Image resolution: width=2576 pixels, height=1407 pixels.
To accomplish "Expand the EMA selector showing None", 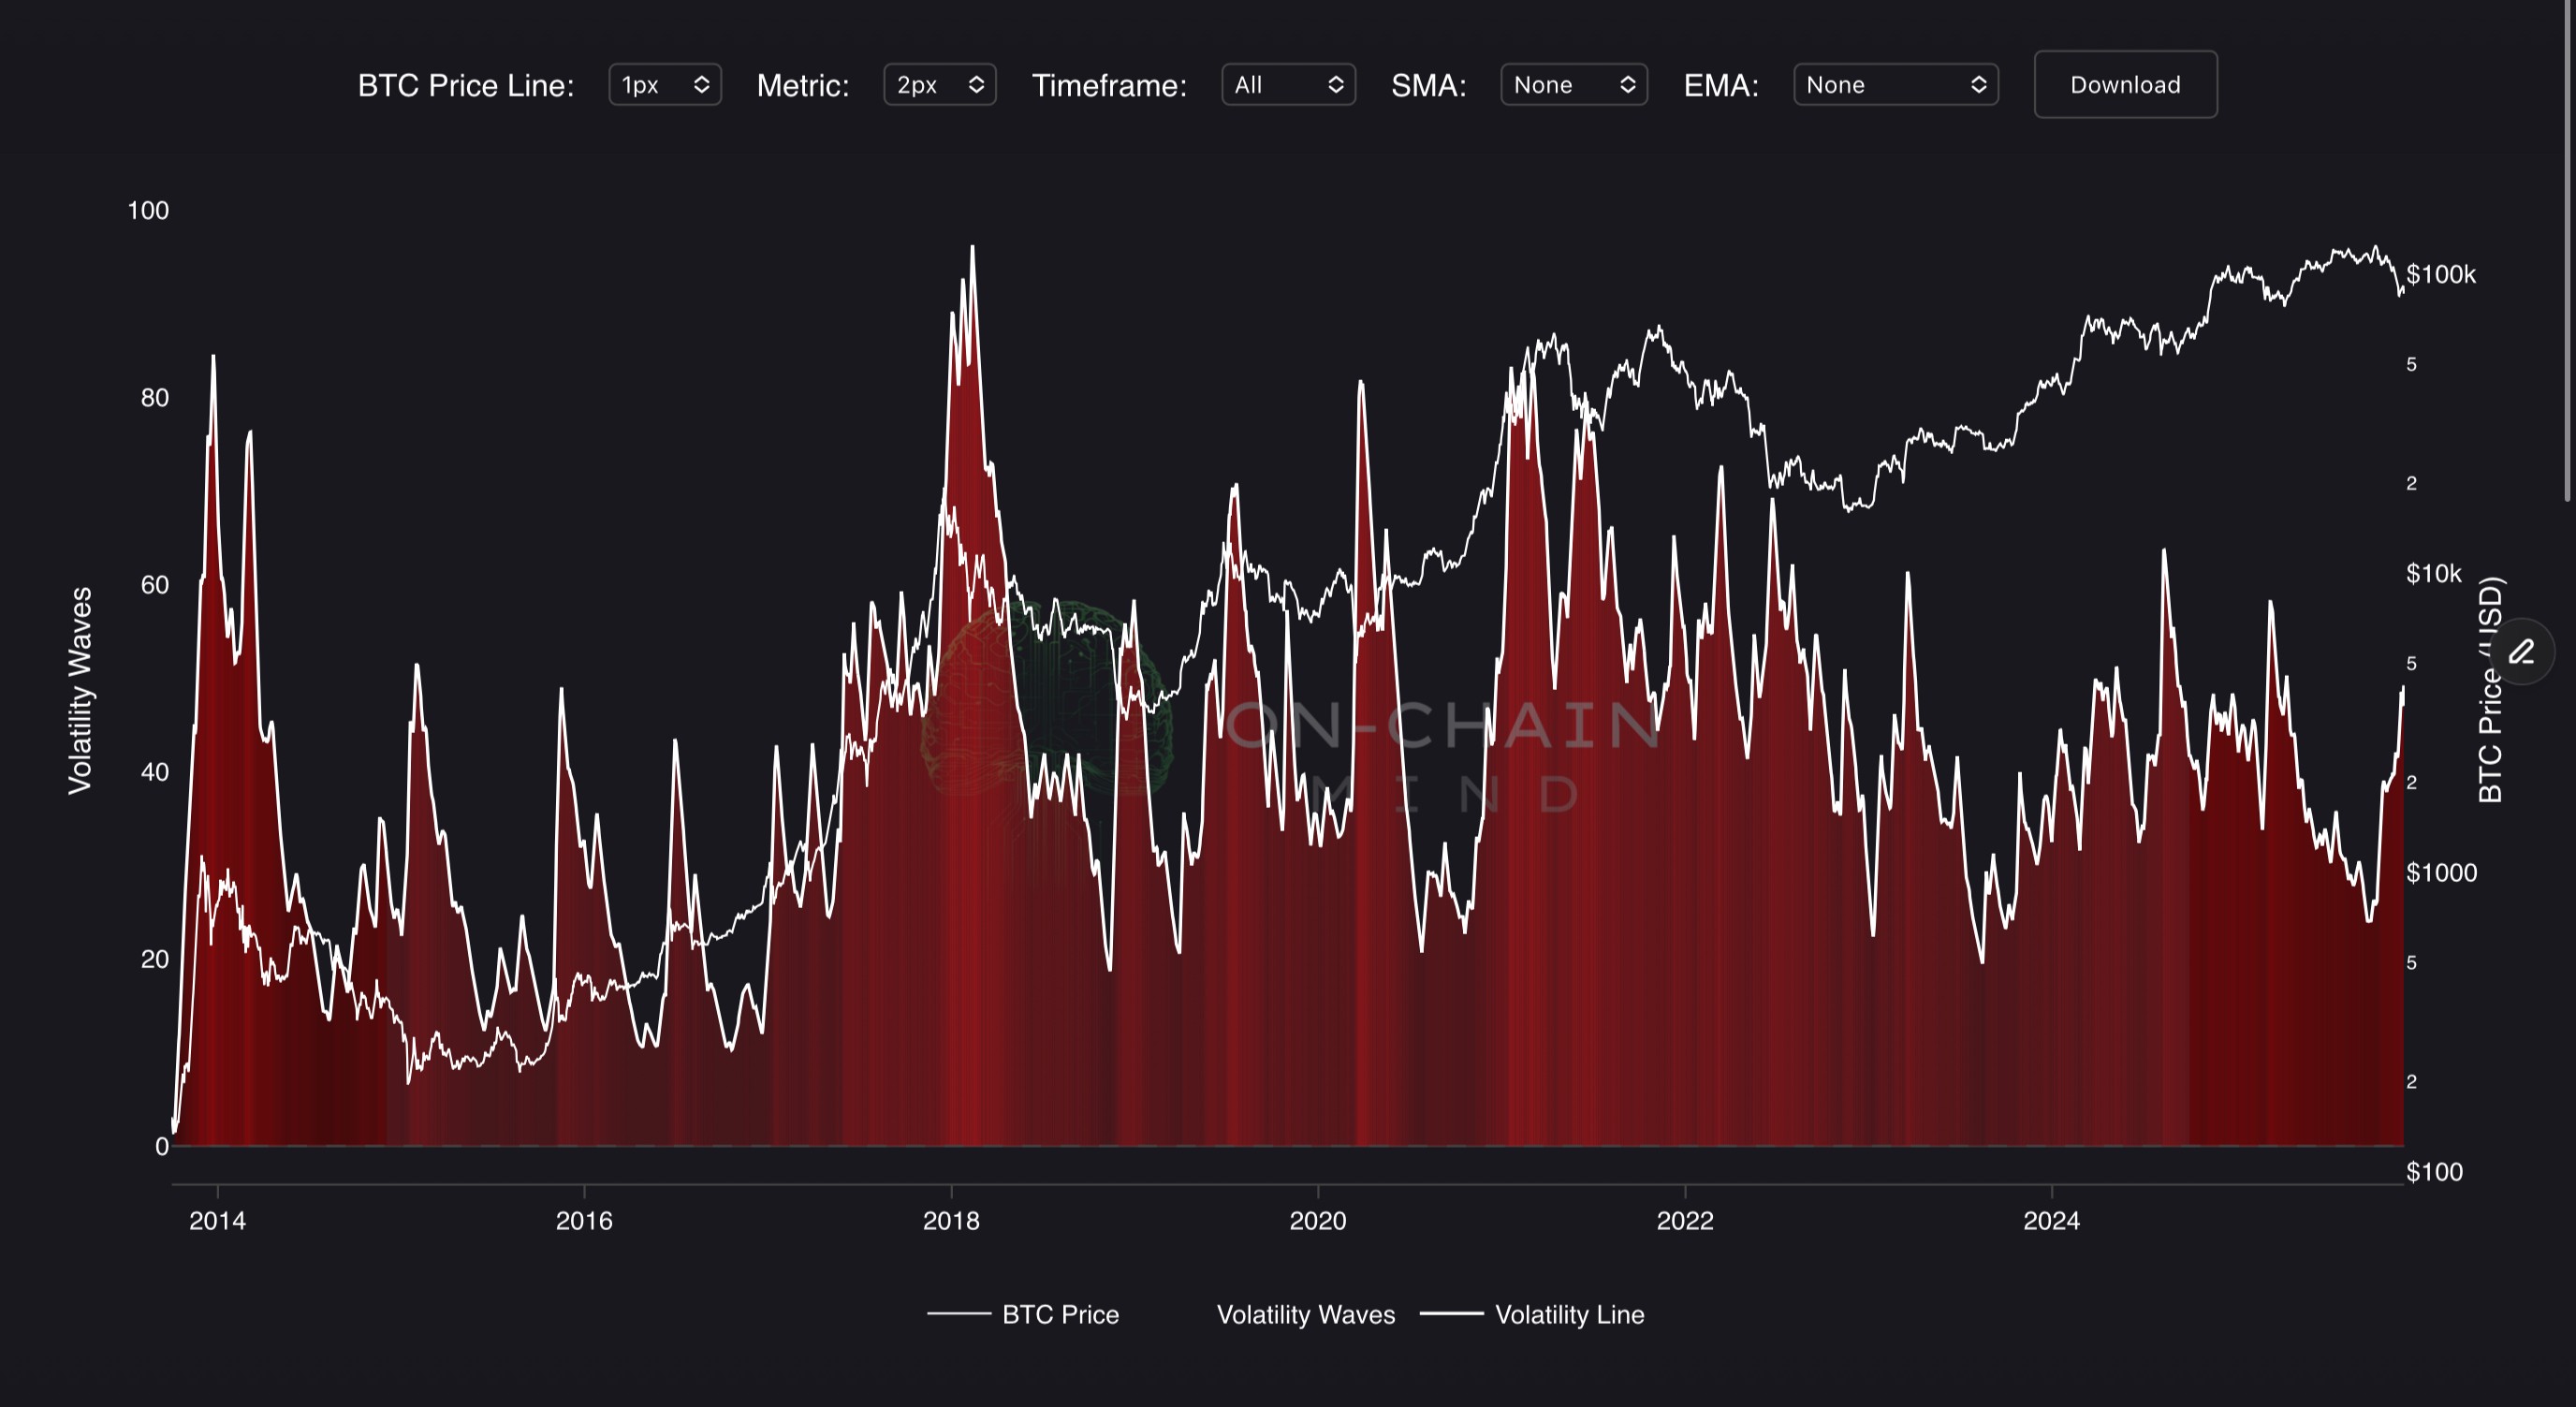I will 1895,85.
